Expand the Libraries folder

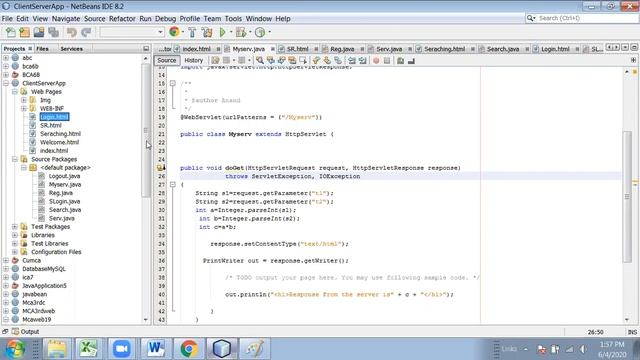[x=15, y=235]
